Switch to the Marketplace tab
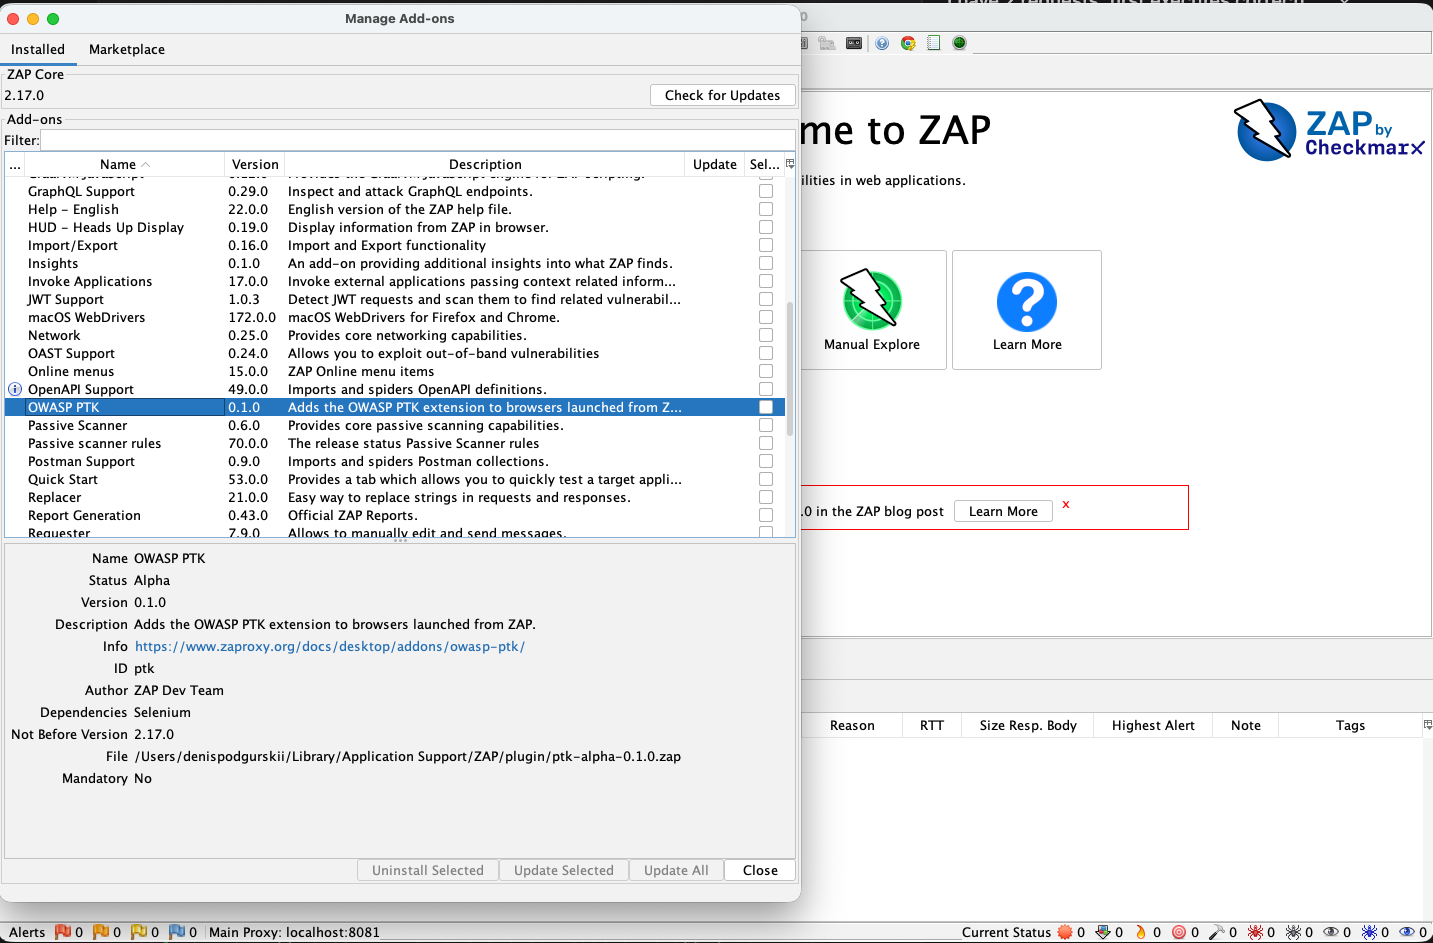 [126, 49]
